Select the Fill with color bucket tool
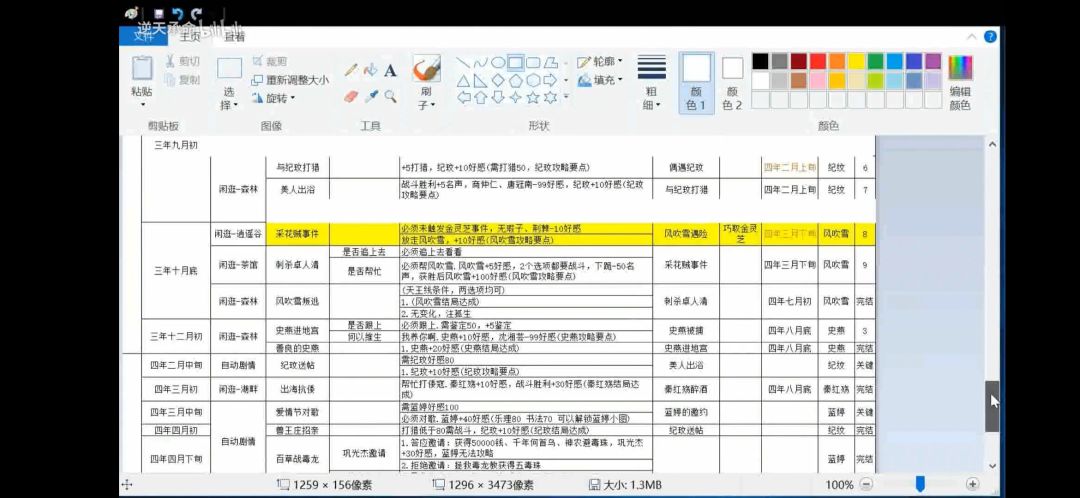Screen dimensions: 1080x498 coord(371,70)
